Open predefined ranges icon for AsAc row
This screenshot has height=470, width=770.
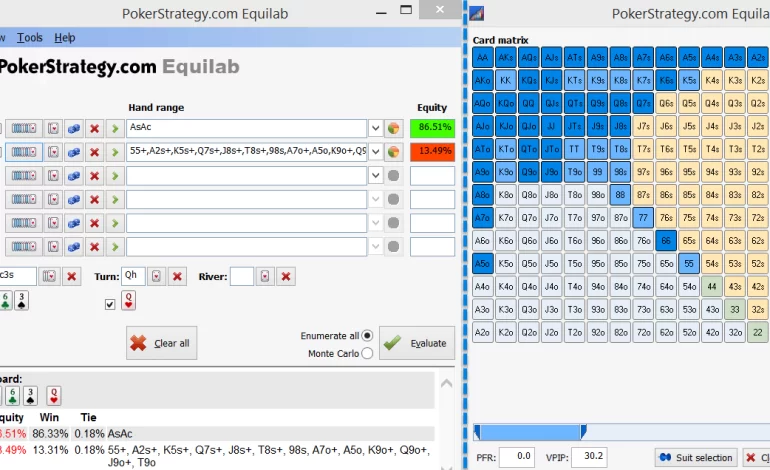pyautogui.click(x=24, y=129)
